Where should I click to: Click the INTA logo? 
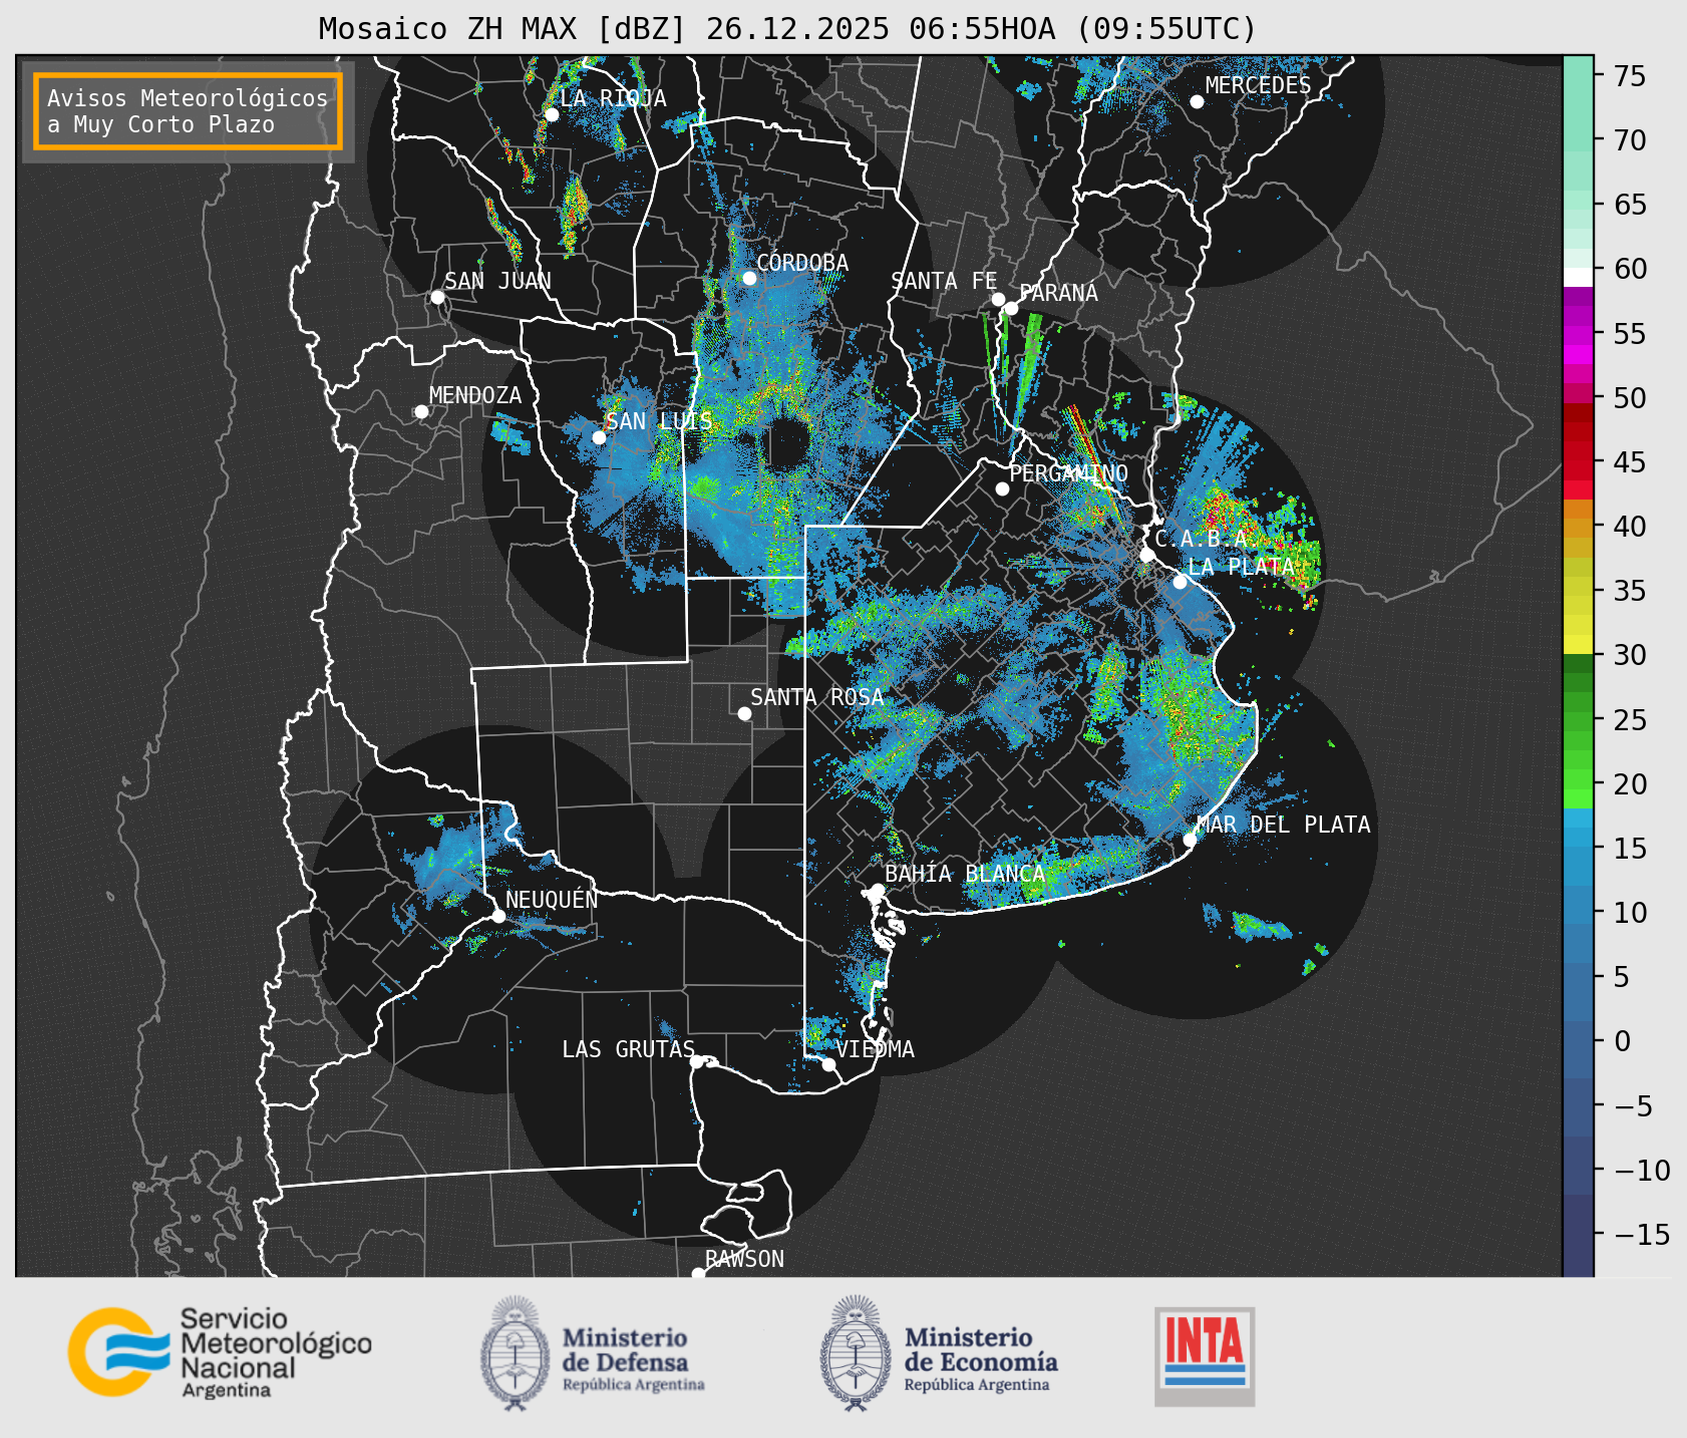click(1205, 1356)
